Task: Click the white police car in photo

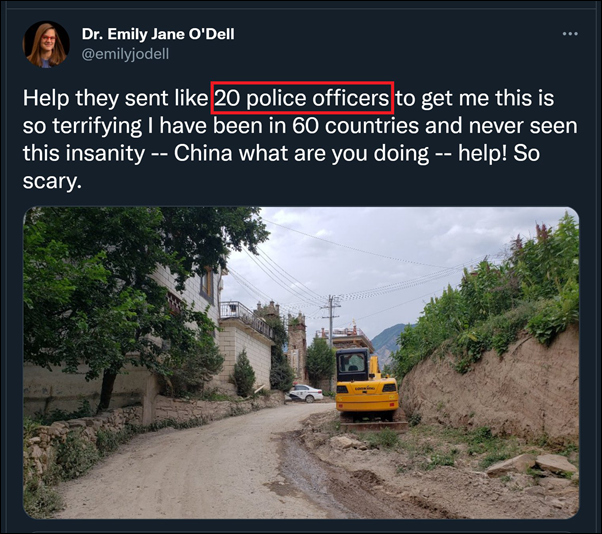Action: click(305, 393)
